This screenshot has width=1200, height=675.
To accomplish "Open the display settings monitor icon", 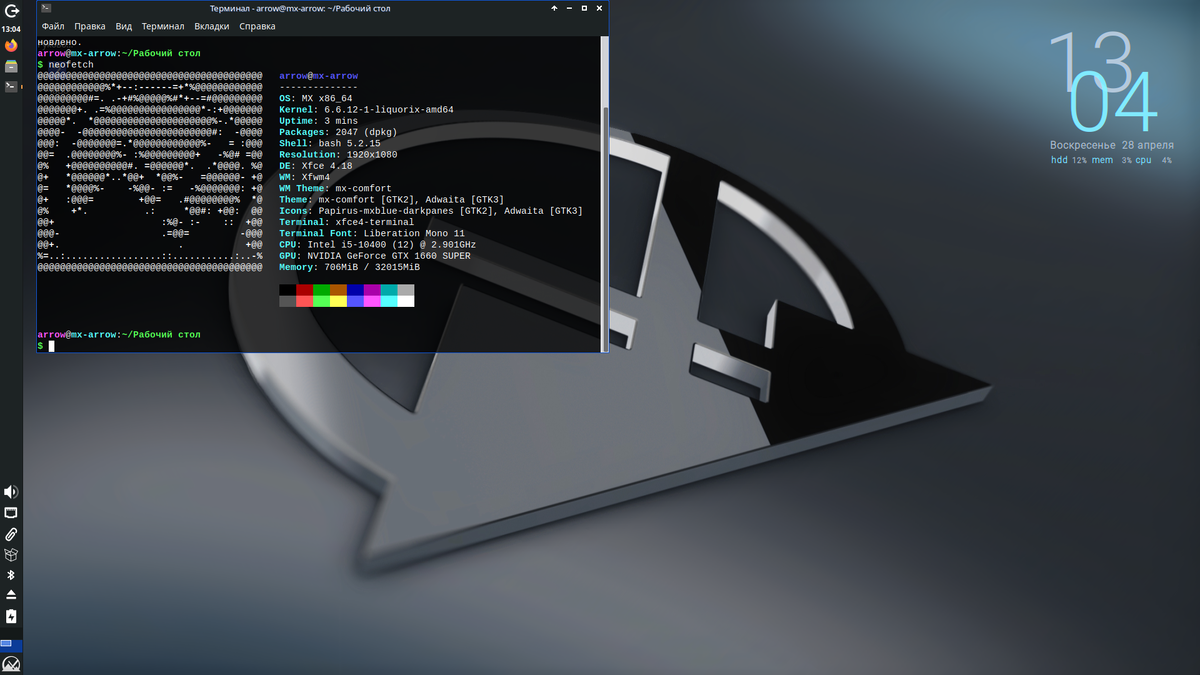I will pos(11,512).
